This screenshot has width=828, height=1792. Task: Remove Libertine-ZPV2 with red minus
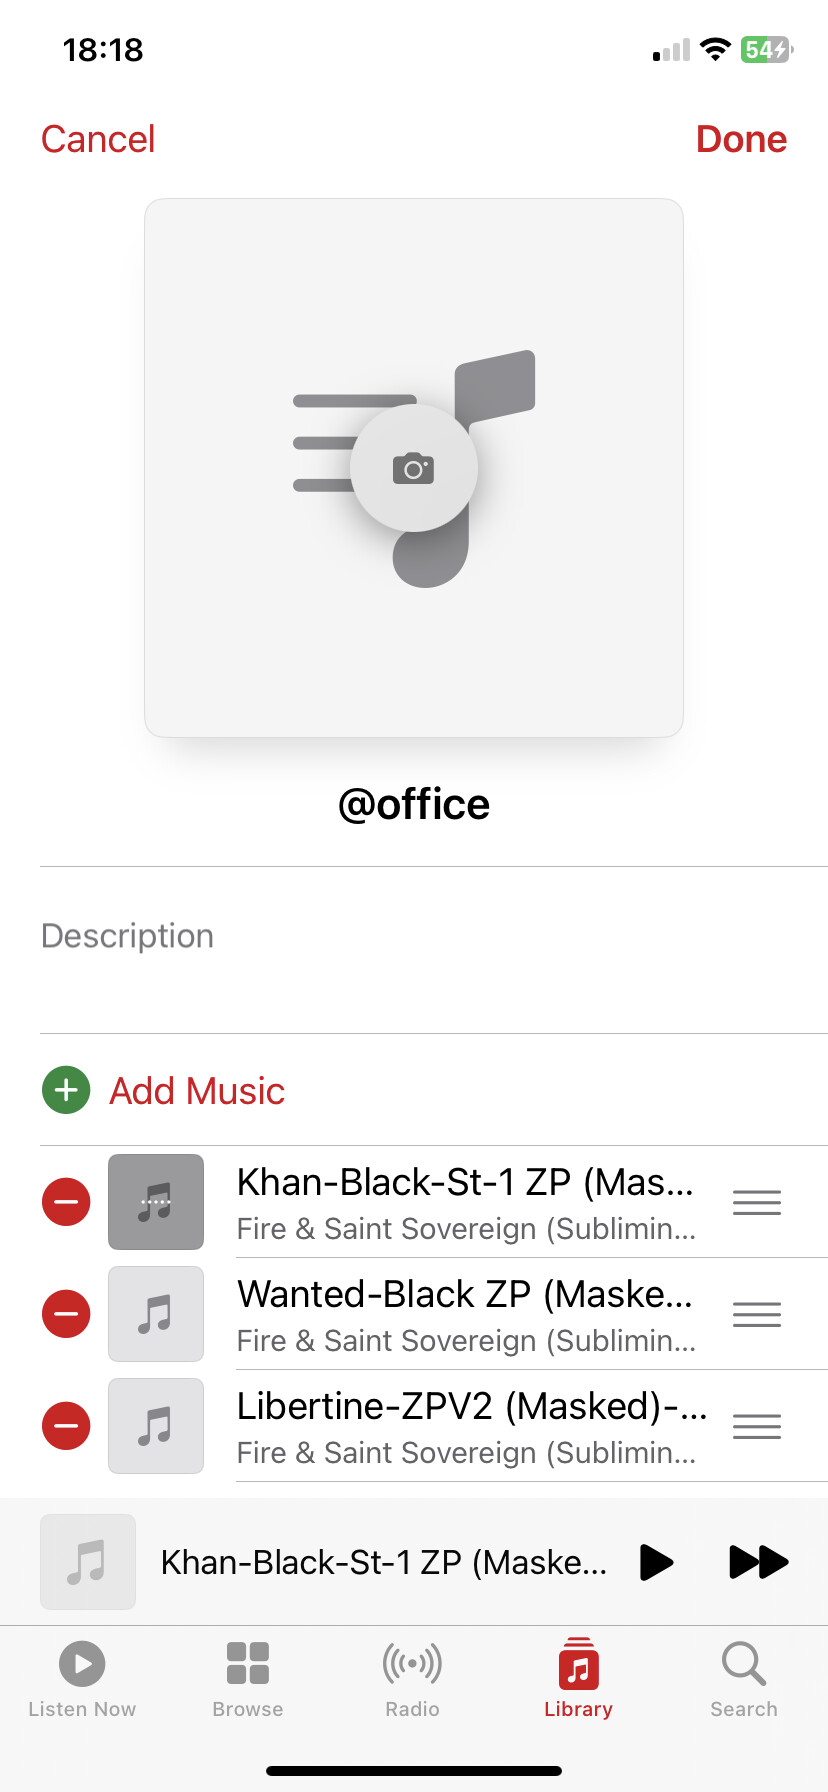coord(66,1426)
